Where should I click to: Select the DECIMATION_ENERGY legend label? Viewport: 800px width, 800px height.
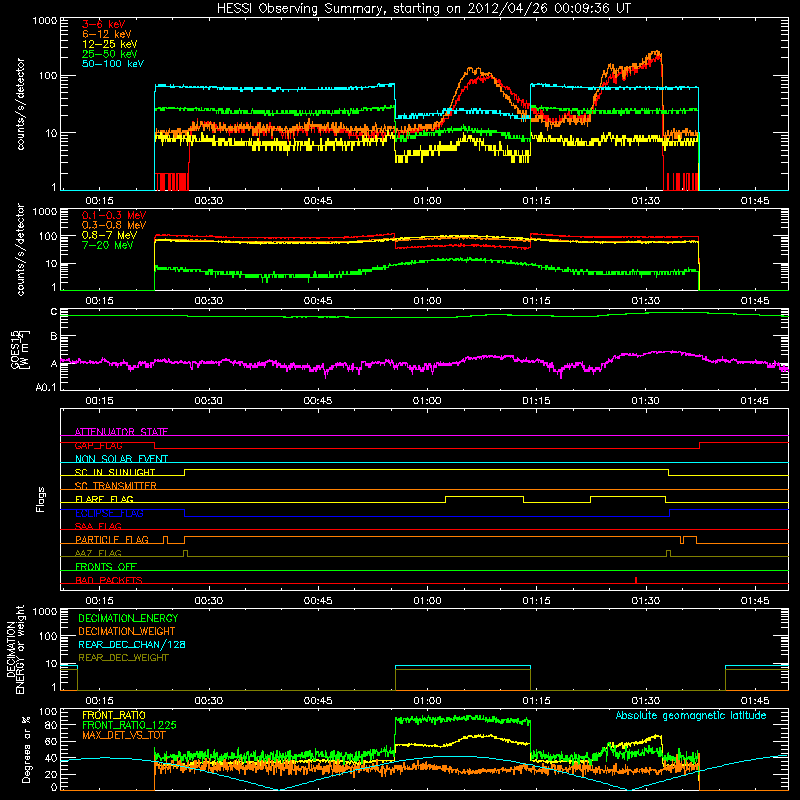(x=128, y=618)
